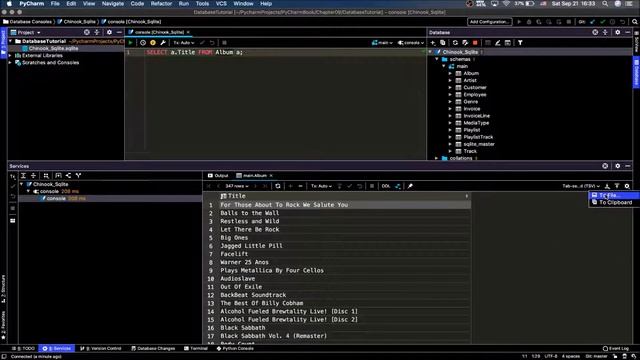The width and height of the screenshot is (640, 360).
Task: Expand the collations folder
Action: 436,158
